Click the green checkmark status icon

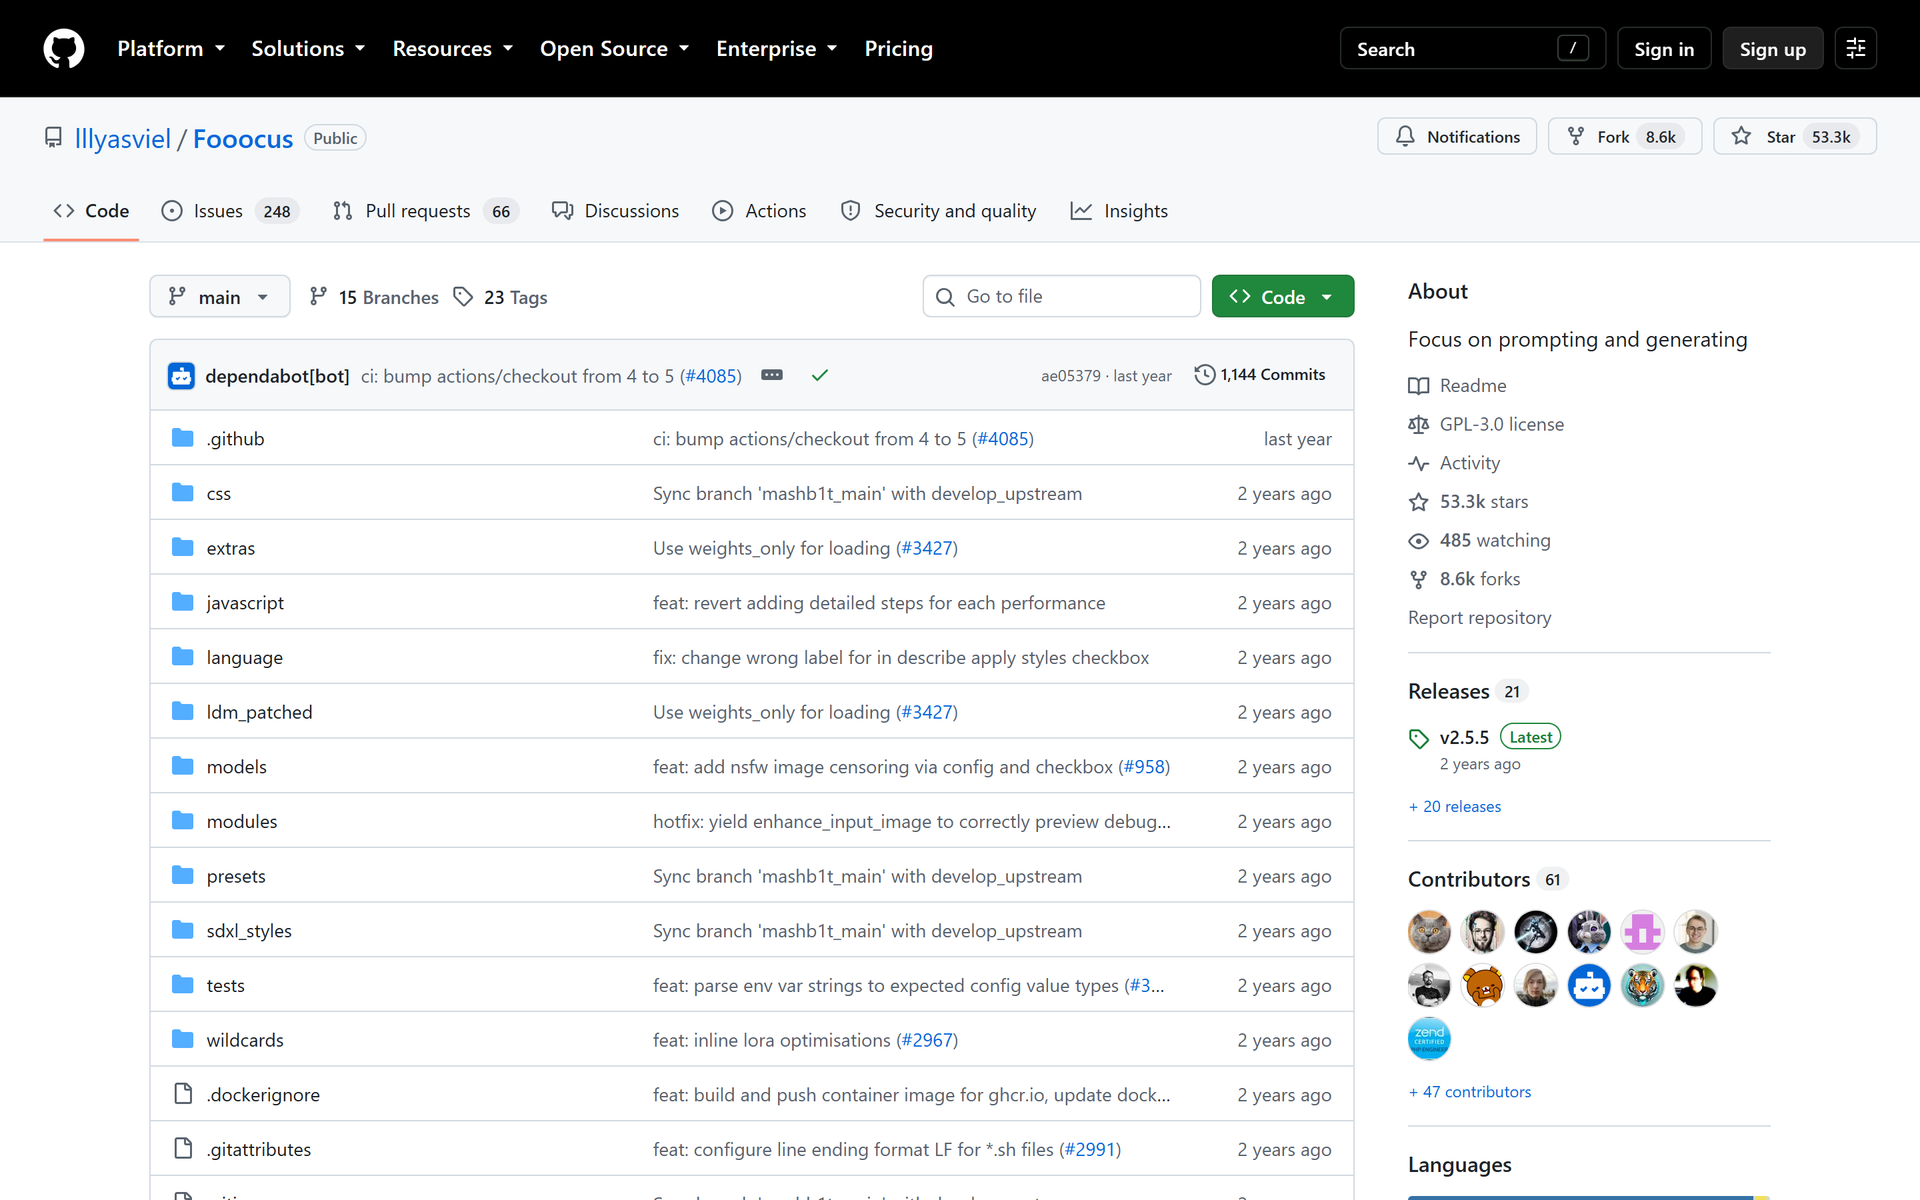tap(820, 375)
